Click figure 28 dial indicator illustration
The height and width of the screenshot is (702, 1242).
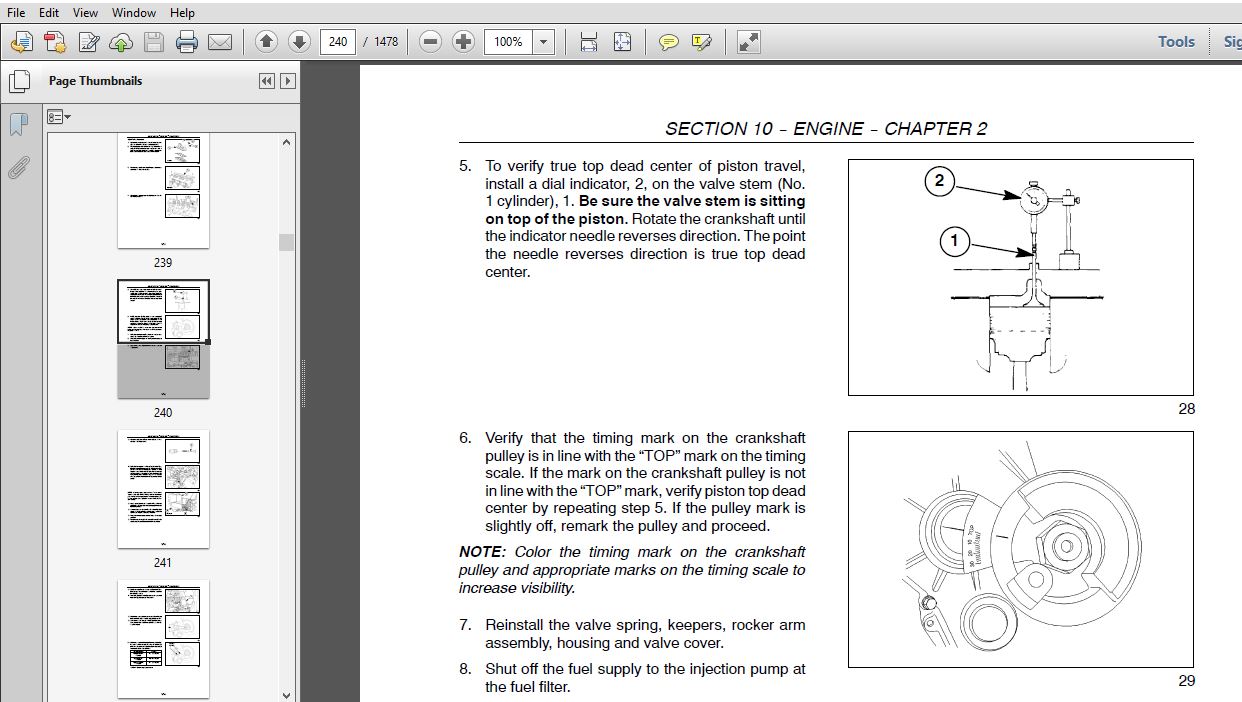point(1021,277)
